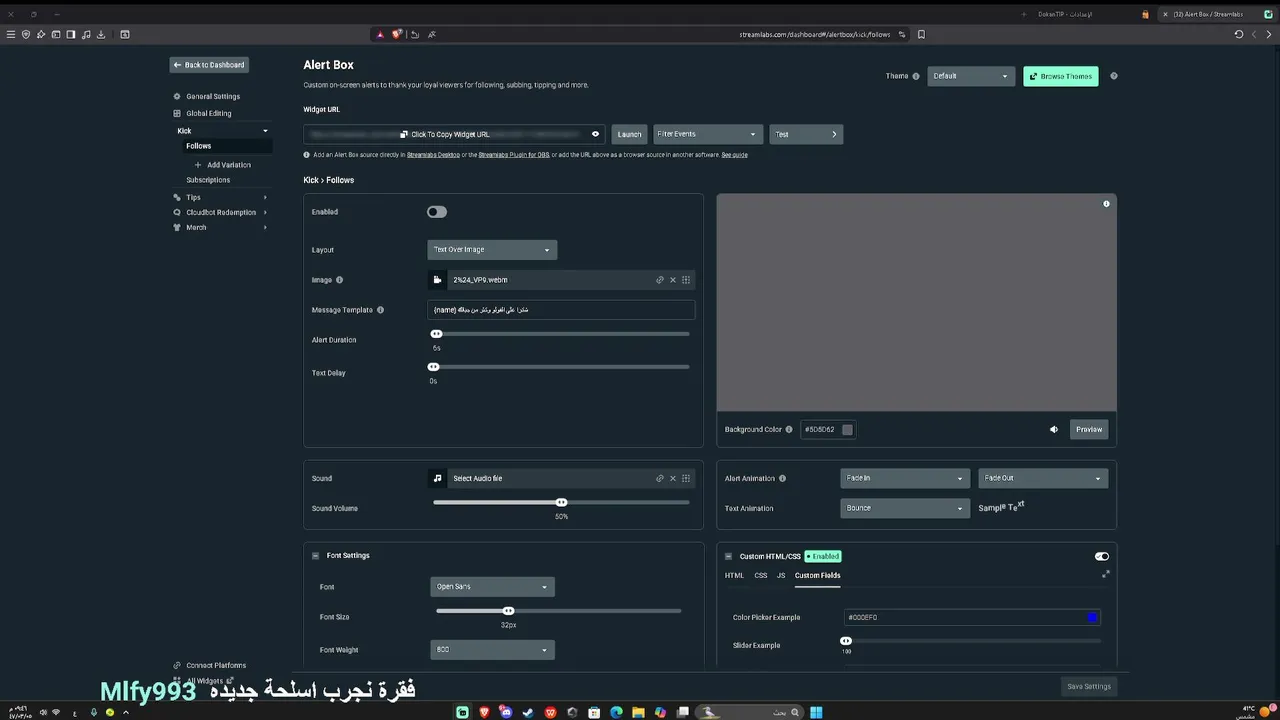
Task: Open the downloads toolbar icon
Action: pyautogui.click(x=101, y=34)
